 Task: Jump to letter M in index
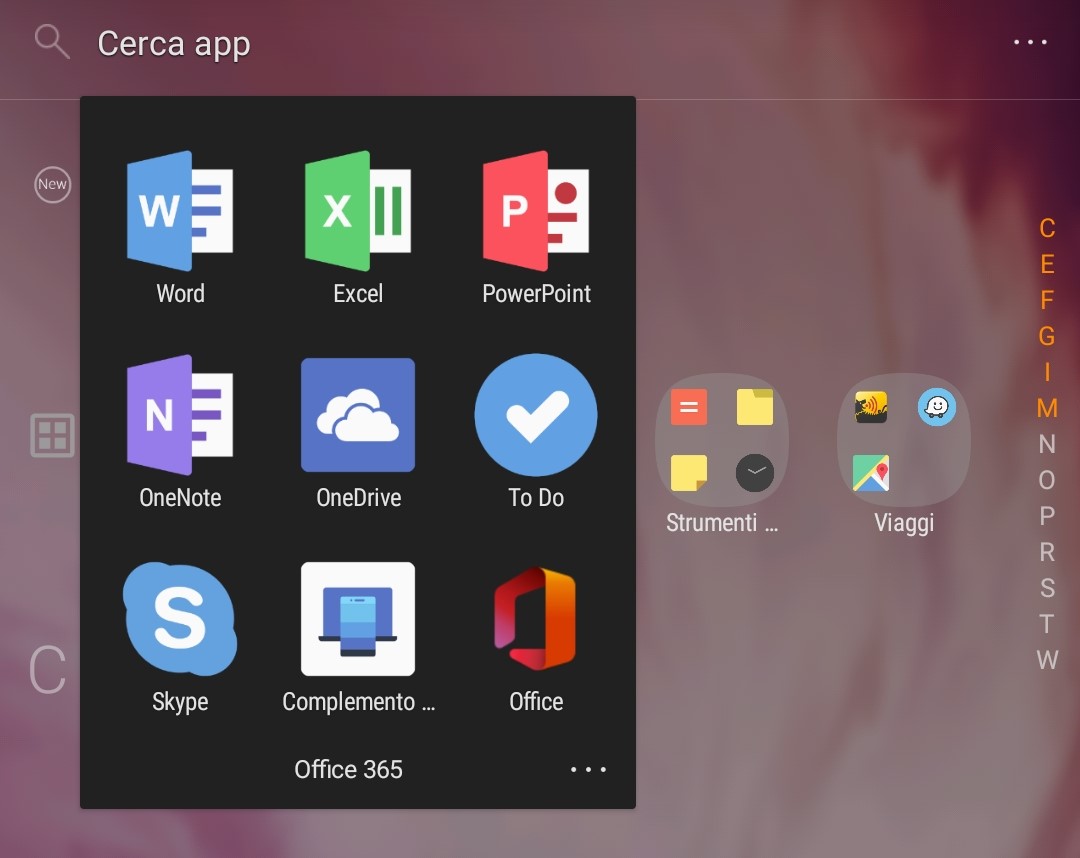[x=1047, y=408]
